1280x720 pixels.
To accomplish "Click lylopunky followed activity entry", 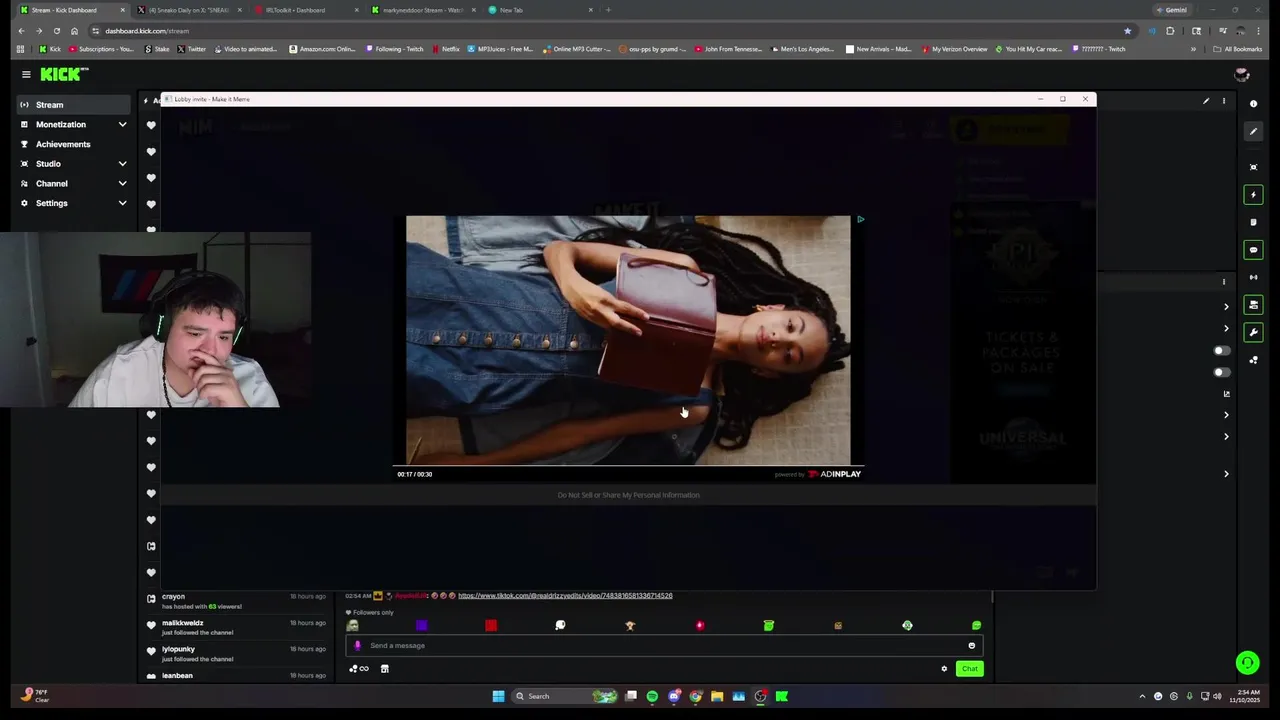I will 237,654.
